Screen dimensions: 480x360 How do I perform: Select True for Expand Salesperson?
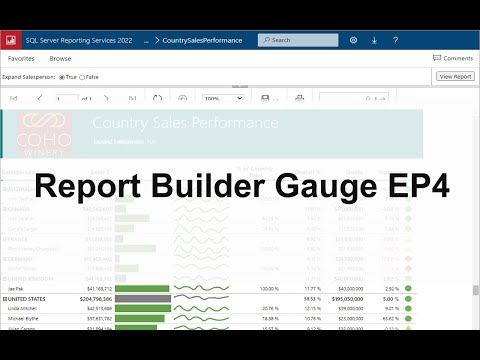pyautogui.click(x=62, y=77)
